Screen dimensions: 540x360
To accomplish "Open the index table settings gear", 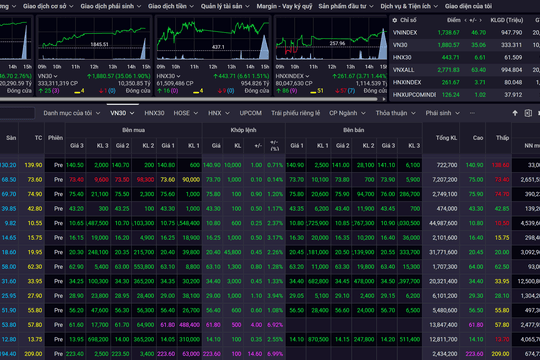I will (395, 20).
